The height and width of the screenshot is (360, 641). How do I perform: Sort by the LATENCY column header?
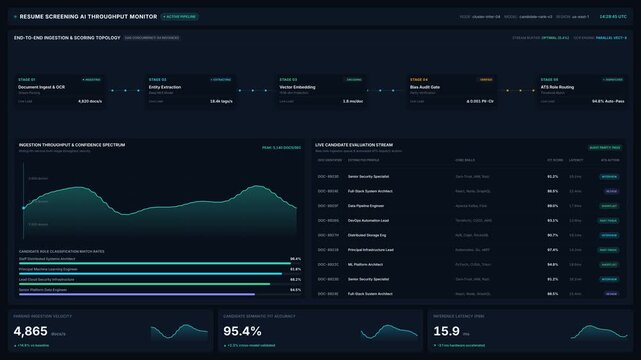(576, 160)
